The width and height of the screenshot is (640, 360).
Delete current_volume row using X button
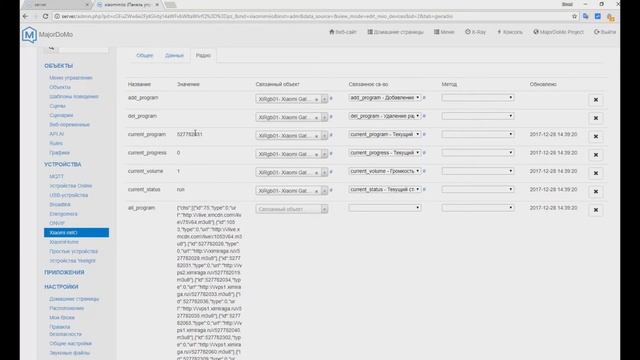coord(596,173)
